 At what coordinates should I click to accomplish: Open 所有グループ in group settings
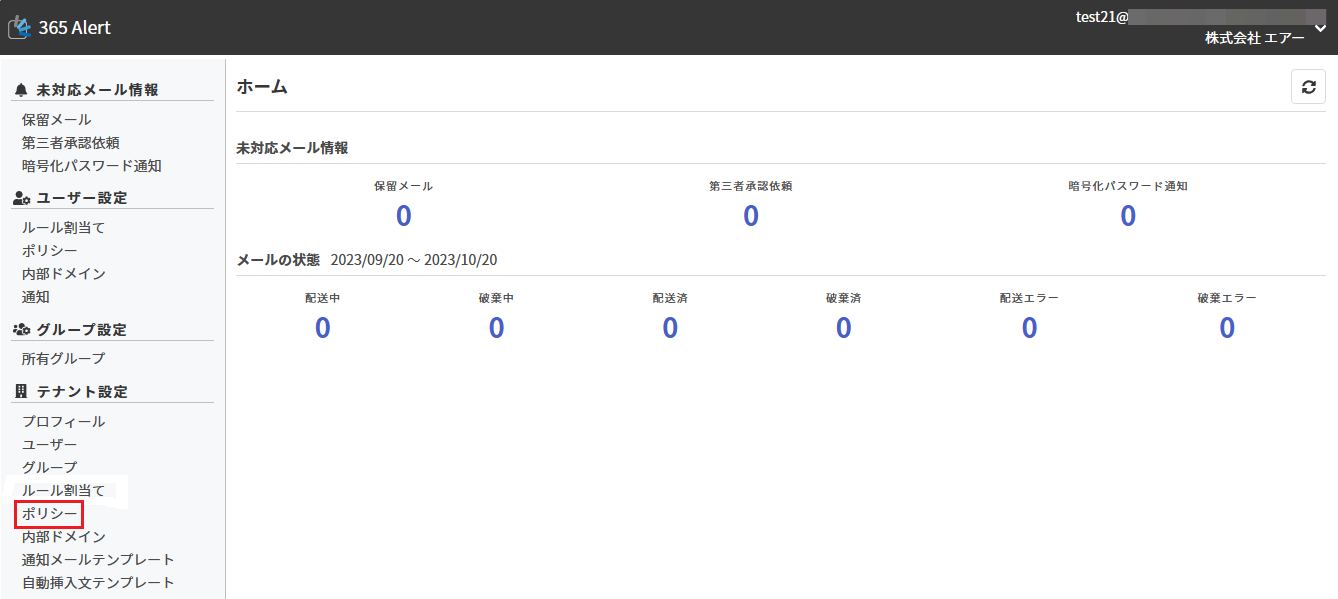pos(63,358)
